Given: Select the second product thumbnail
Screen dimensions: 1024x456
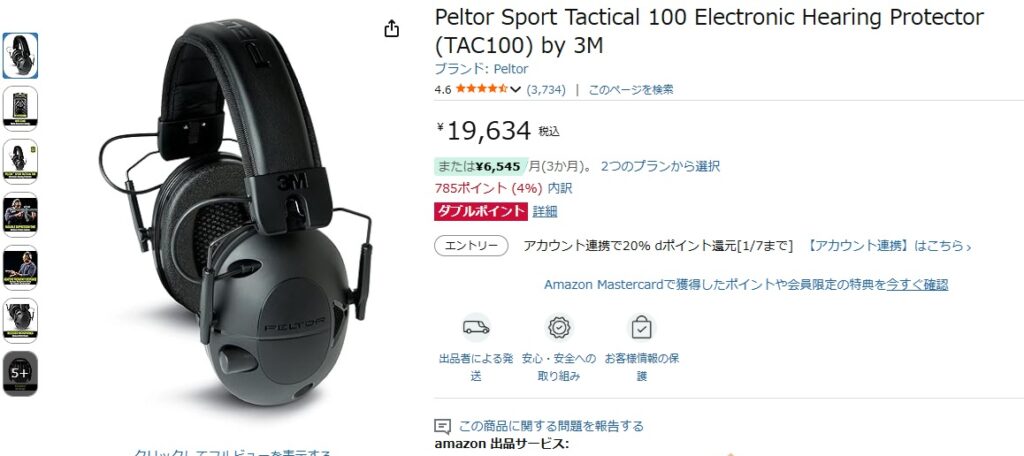Looking at the screenshot, I should pyautogui.click(x=20, y=108).
